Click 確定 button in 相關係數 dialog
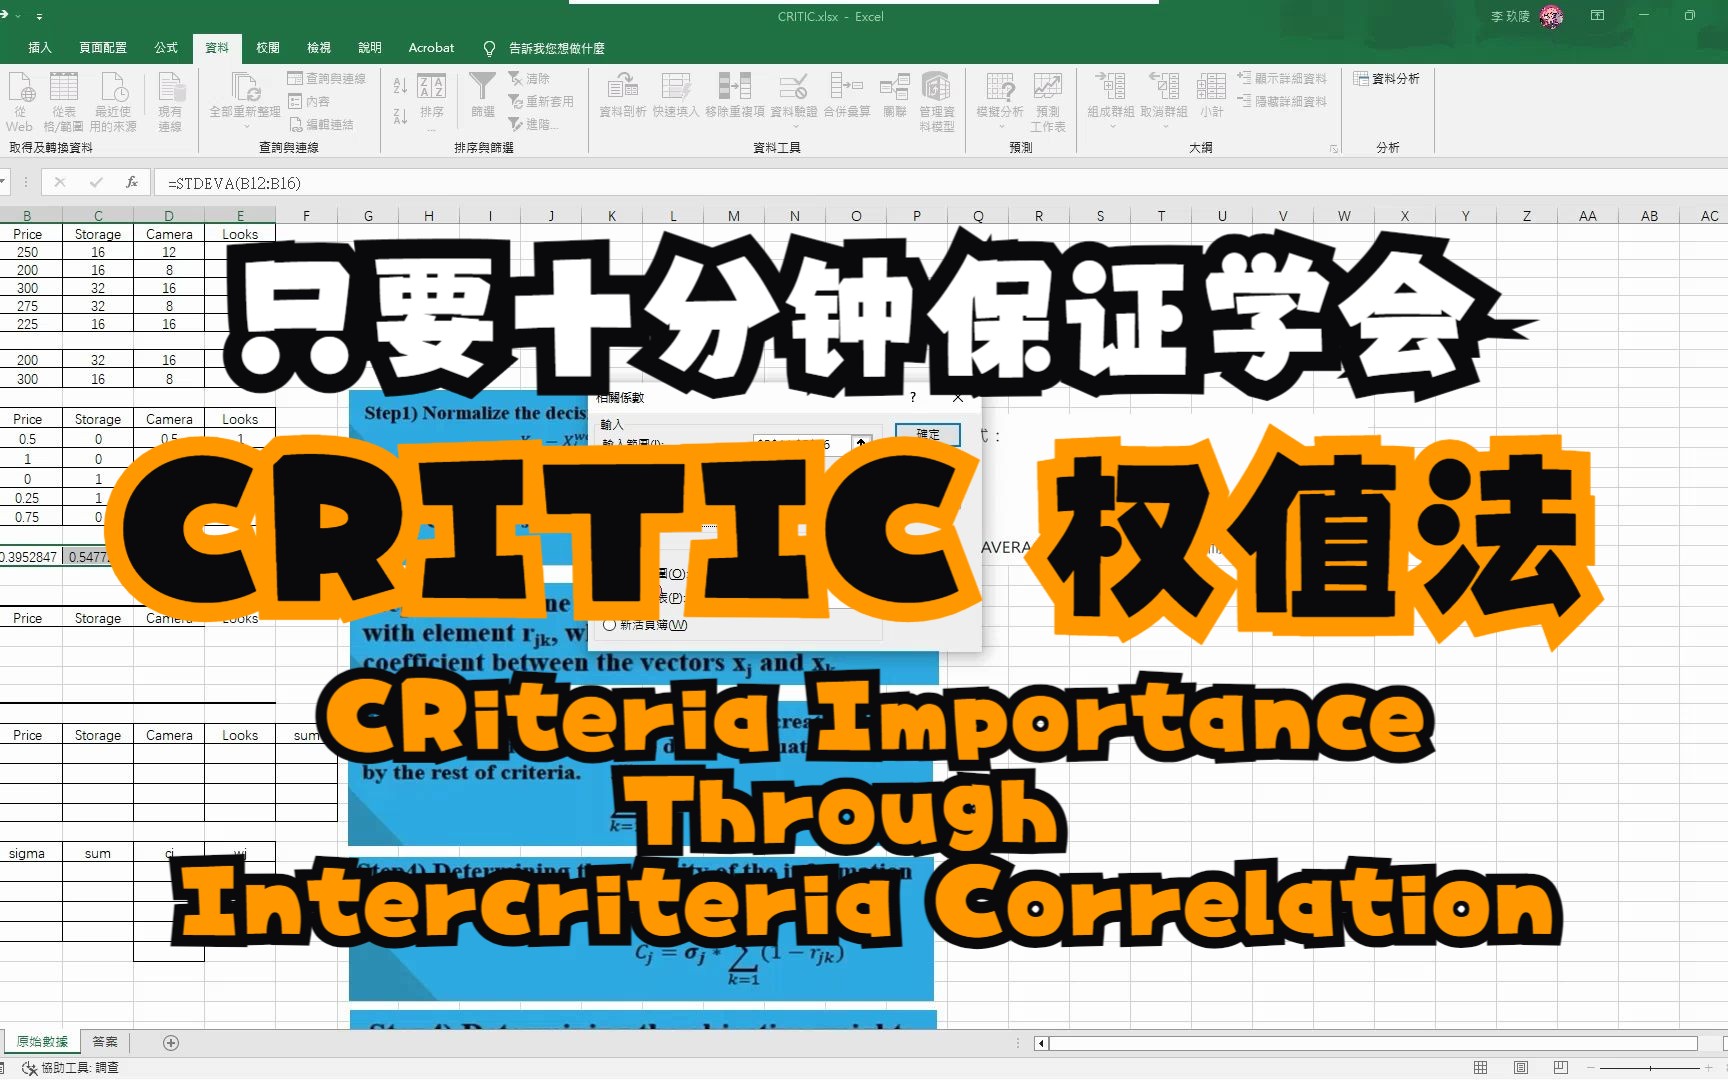This screenshot has width=1728, height=1080. [x=927, y=434]
